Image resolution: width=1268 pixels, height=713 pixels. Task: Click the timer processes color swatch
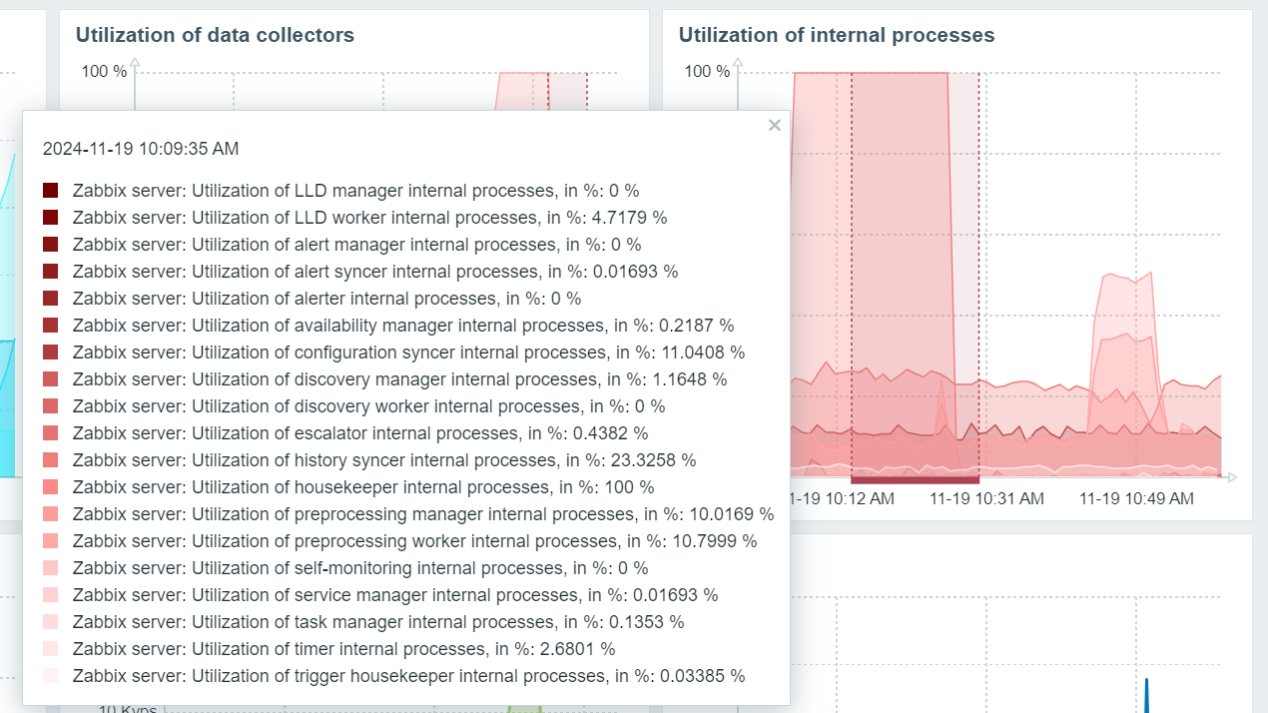pyautogui.click(x=51, y=649)
